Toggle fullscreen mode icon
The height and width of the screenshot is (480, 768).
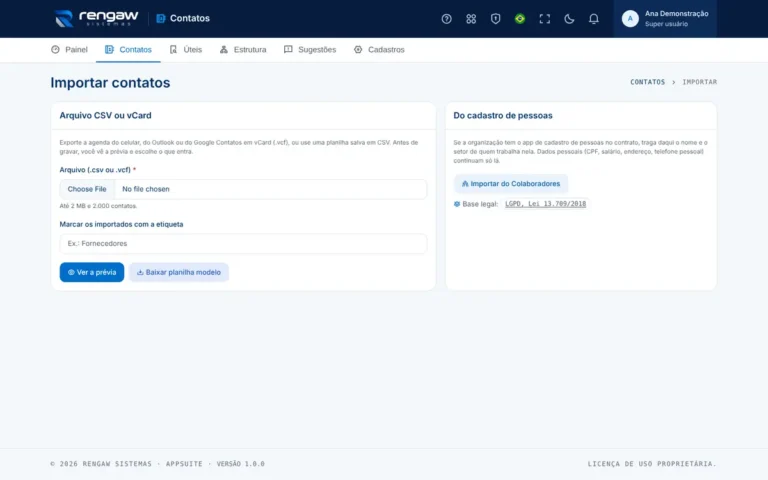coord(544,19)
